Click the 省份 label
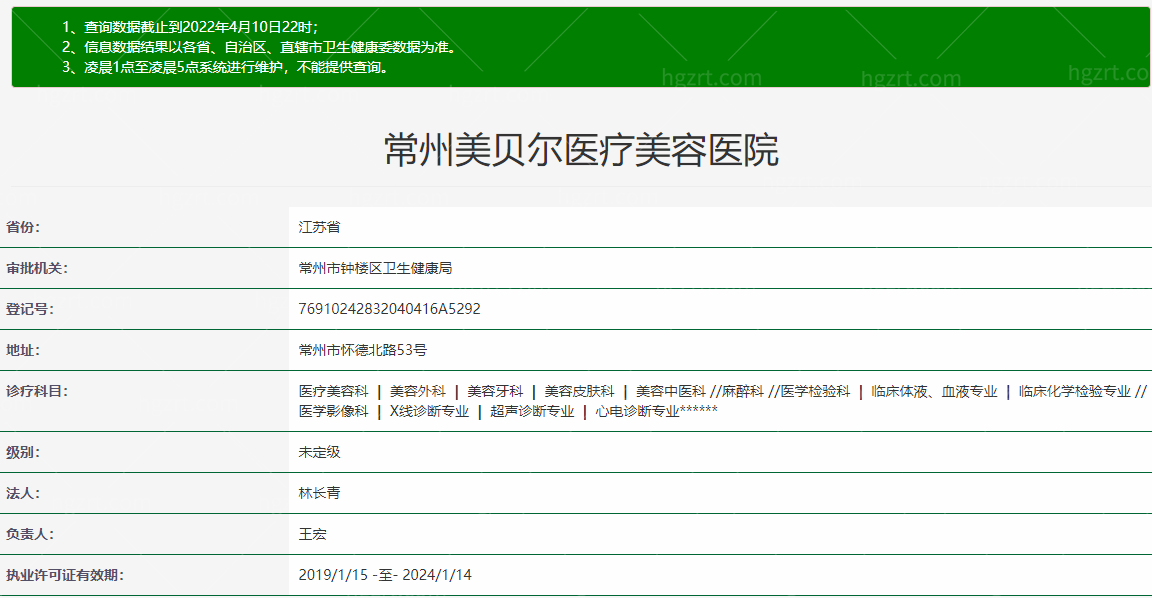1152x598 pixels. pyautogui.click(x=23, y=227)
